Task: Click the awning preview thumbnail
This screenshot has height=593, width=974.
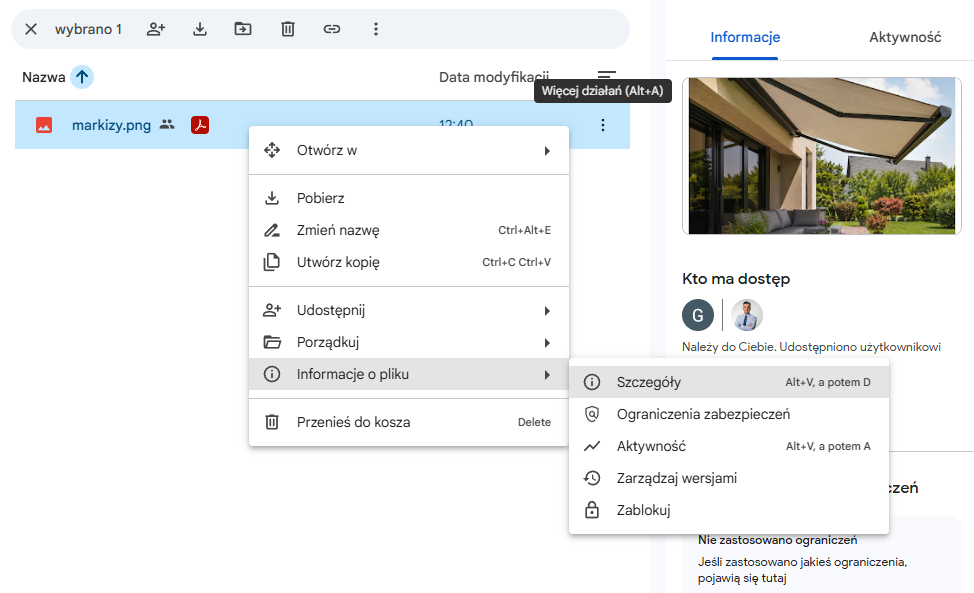Action: pyautogui.click(x=822, y=156)
